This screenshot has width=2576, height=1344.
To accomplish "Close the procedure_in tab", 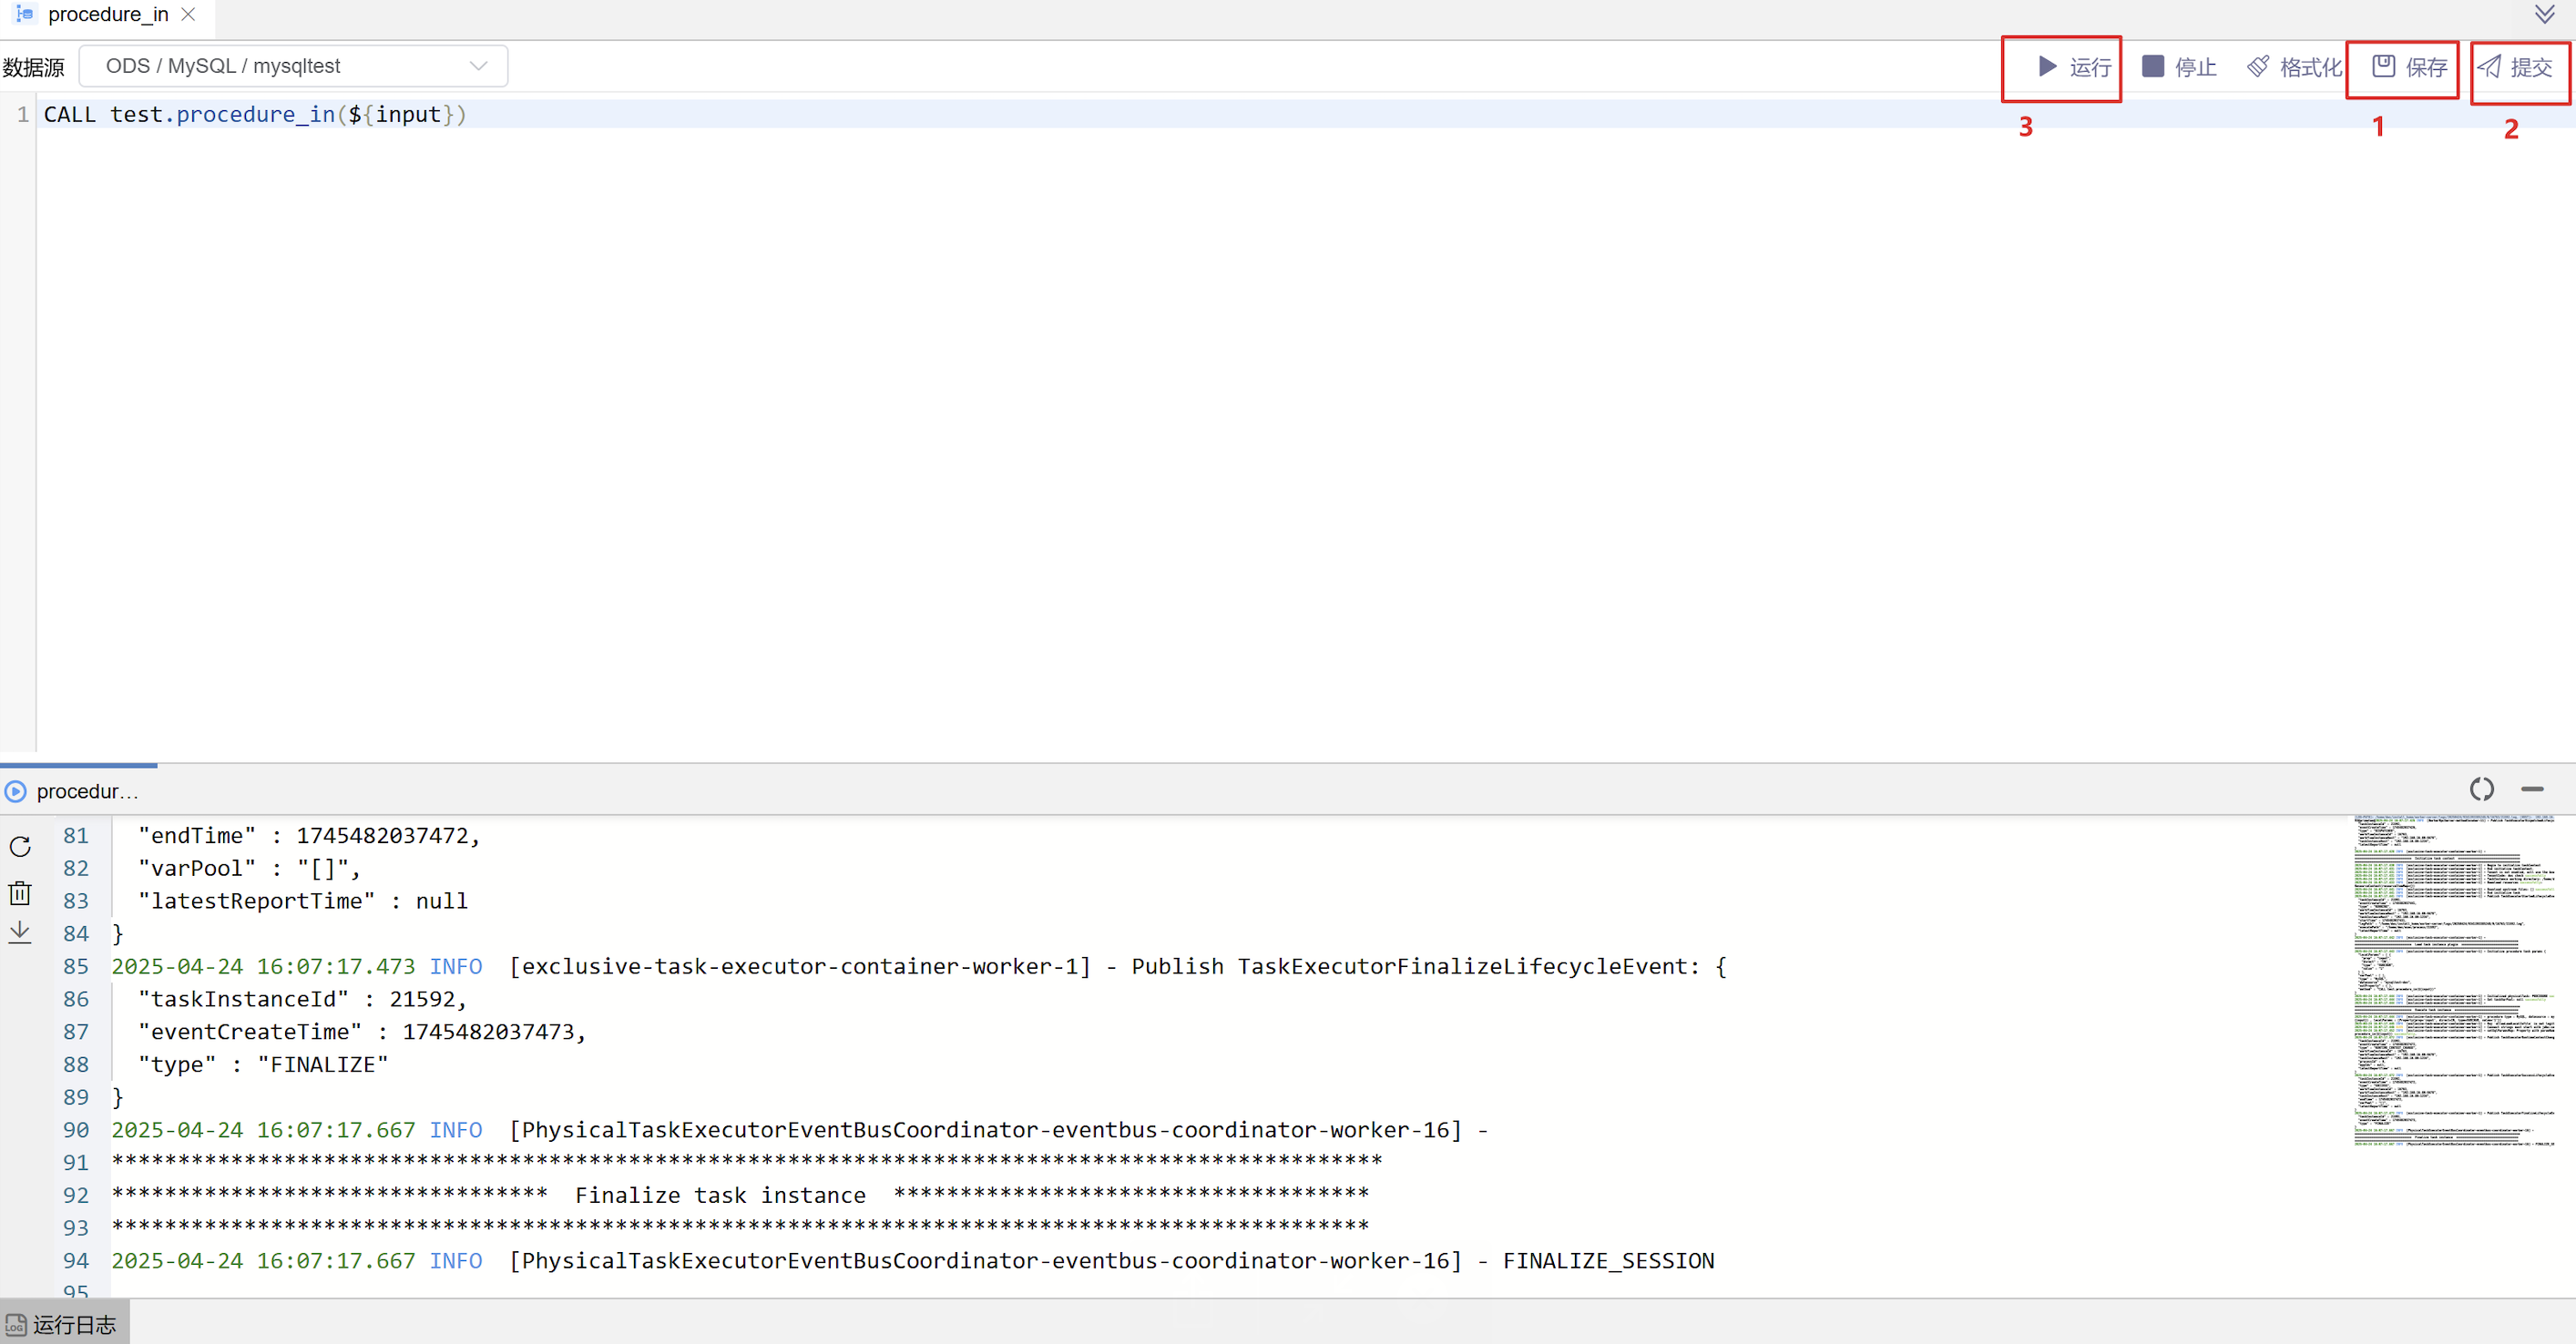I will (x=188, y=14).
